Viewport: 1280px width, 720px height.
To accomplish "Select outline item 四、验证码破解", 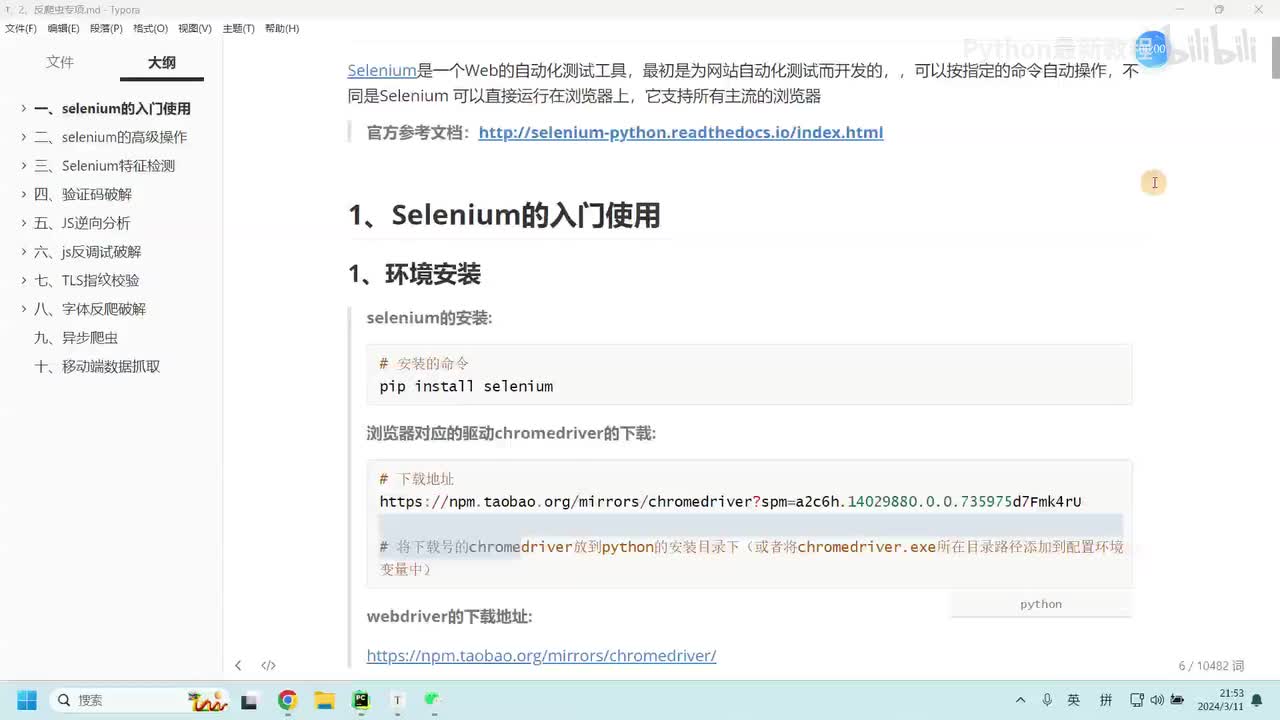I will tap(83, 194).
